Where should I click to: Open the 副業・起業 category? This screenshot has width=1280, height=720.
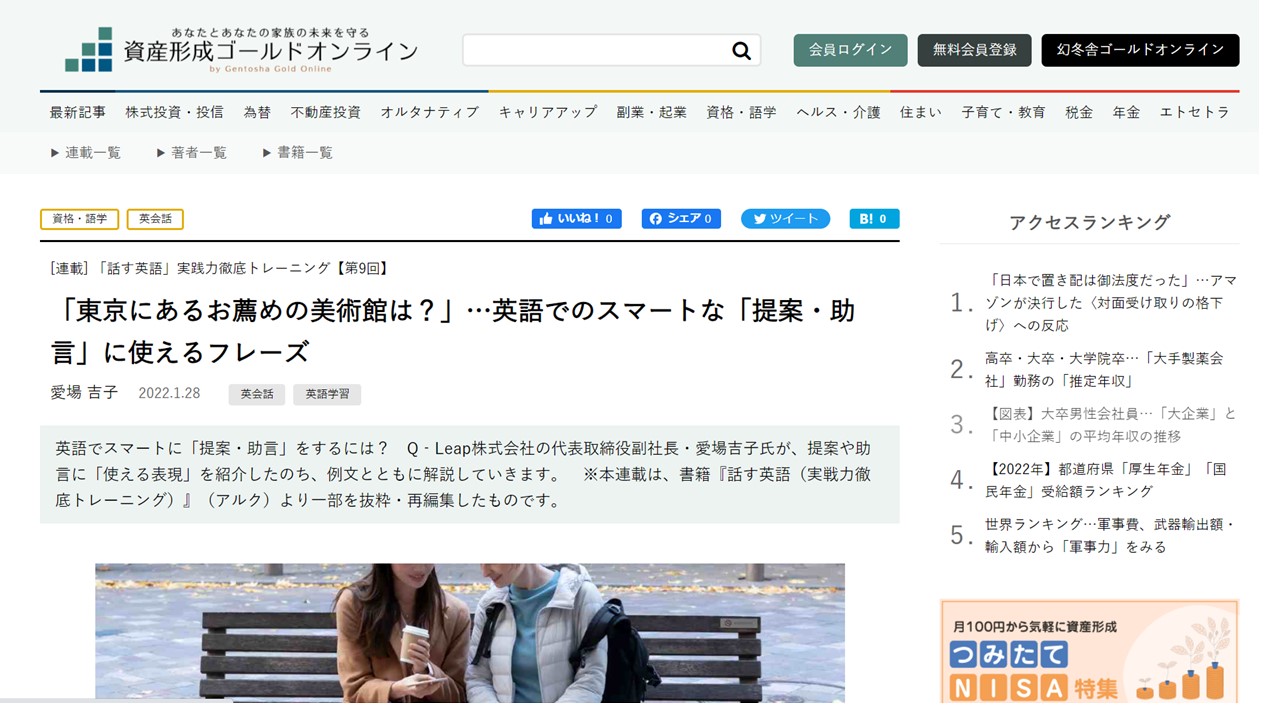(x=652, y=112)
